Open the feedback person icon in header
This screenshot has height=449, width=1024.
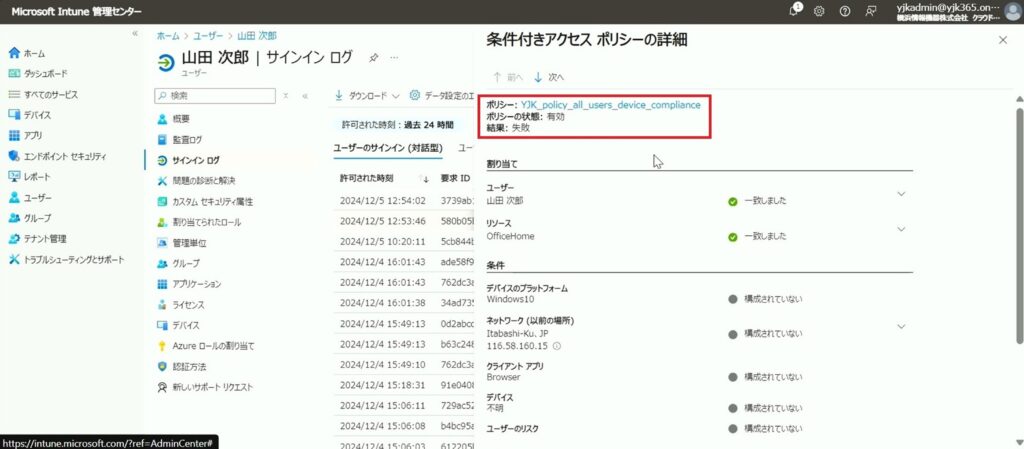tap(871, 12)
